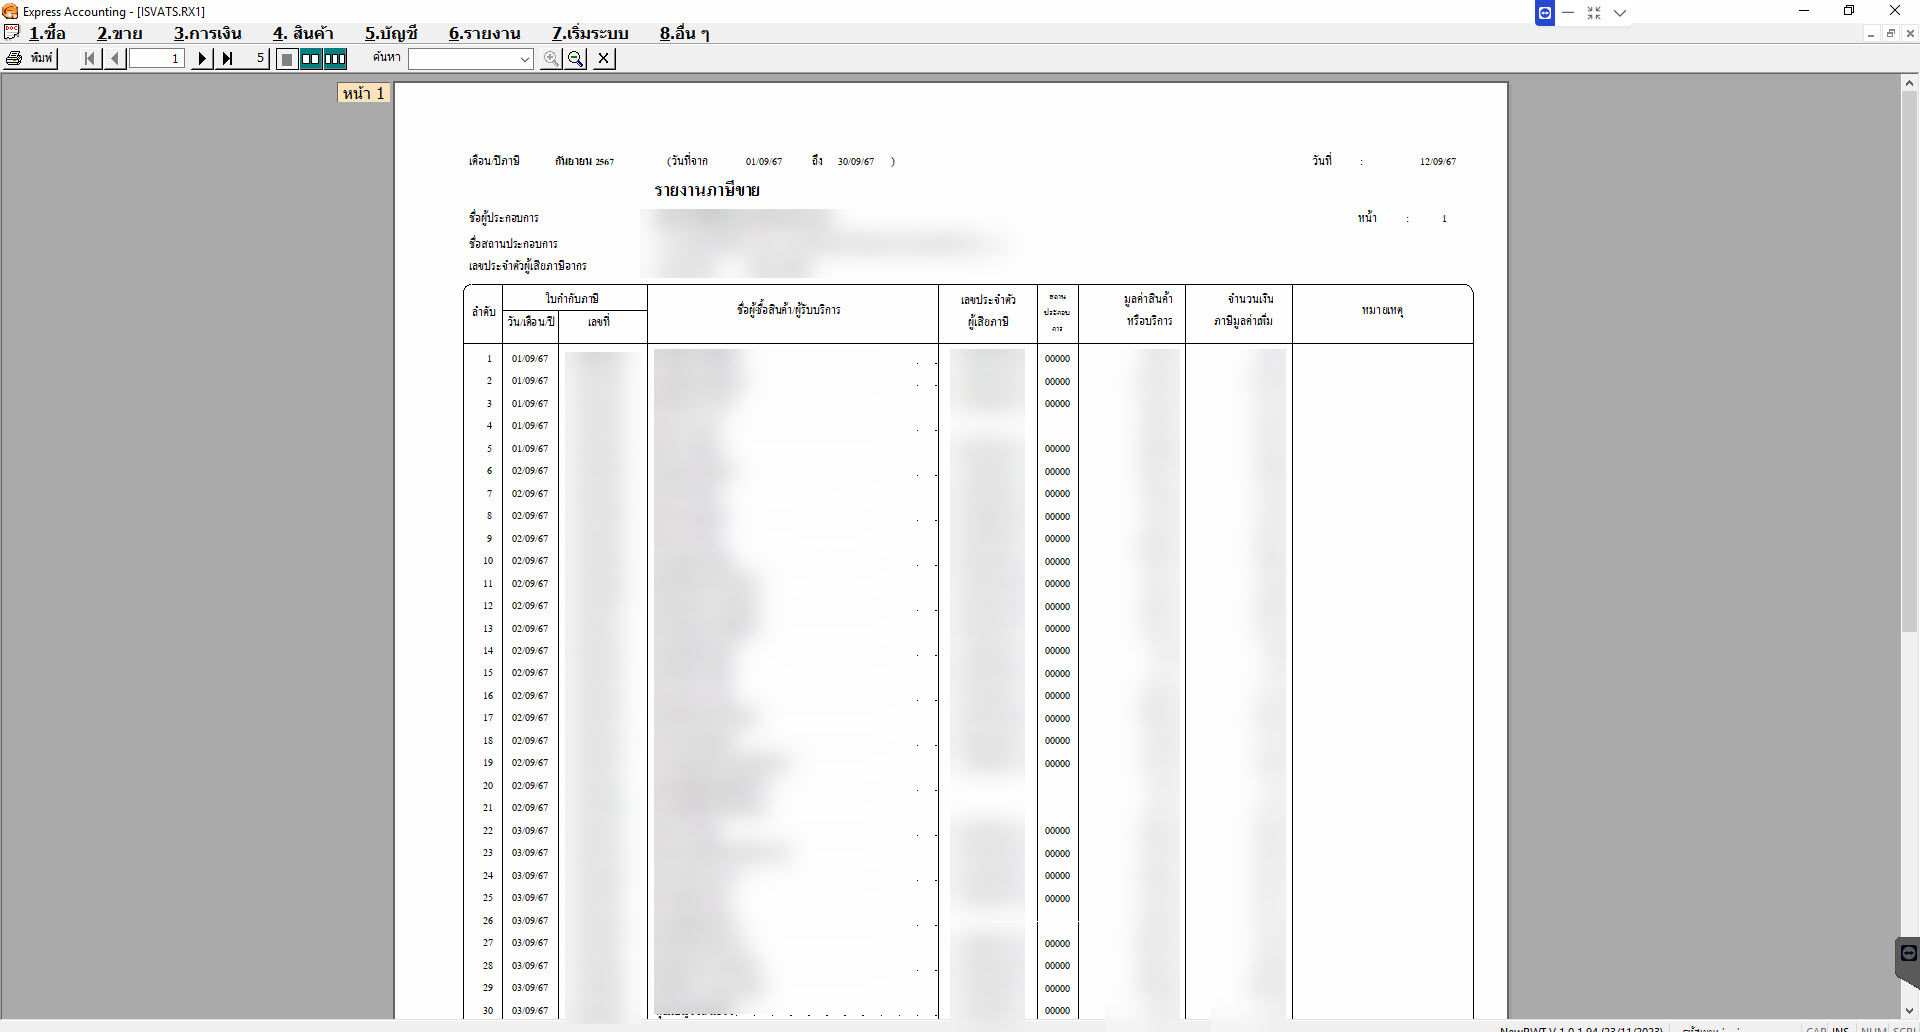
Task: Open the 6.รายงาน menu
Action: 484,33
